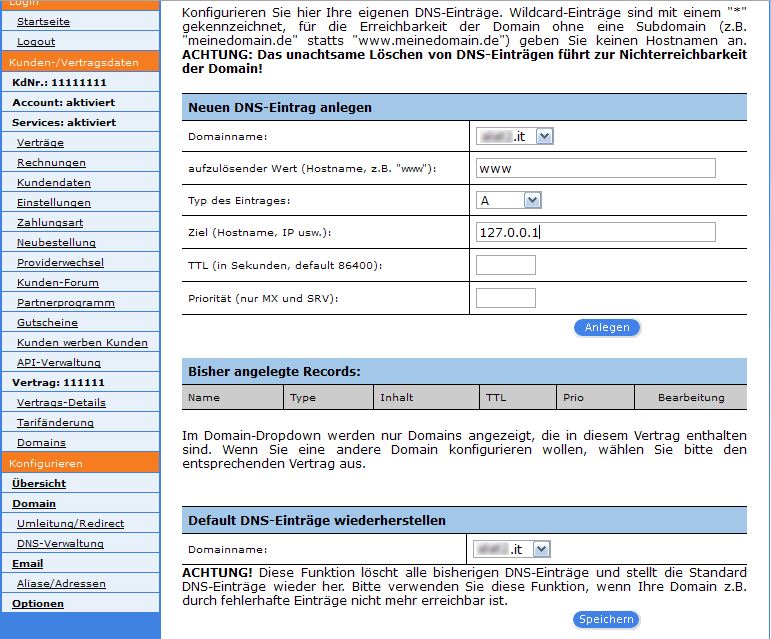Open Neubestellung link
This screenshot has height=639, width=771.
[x=56, y=243]
